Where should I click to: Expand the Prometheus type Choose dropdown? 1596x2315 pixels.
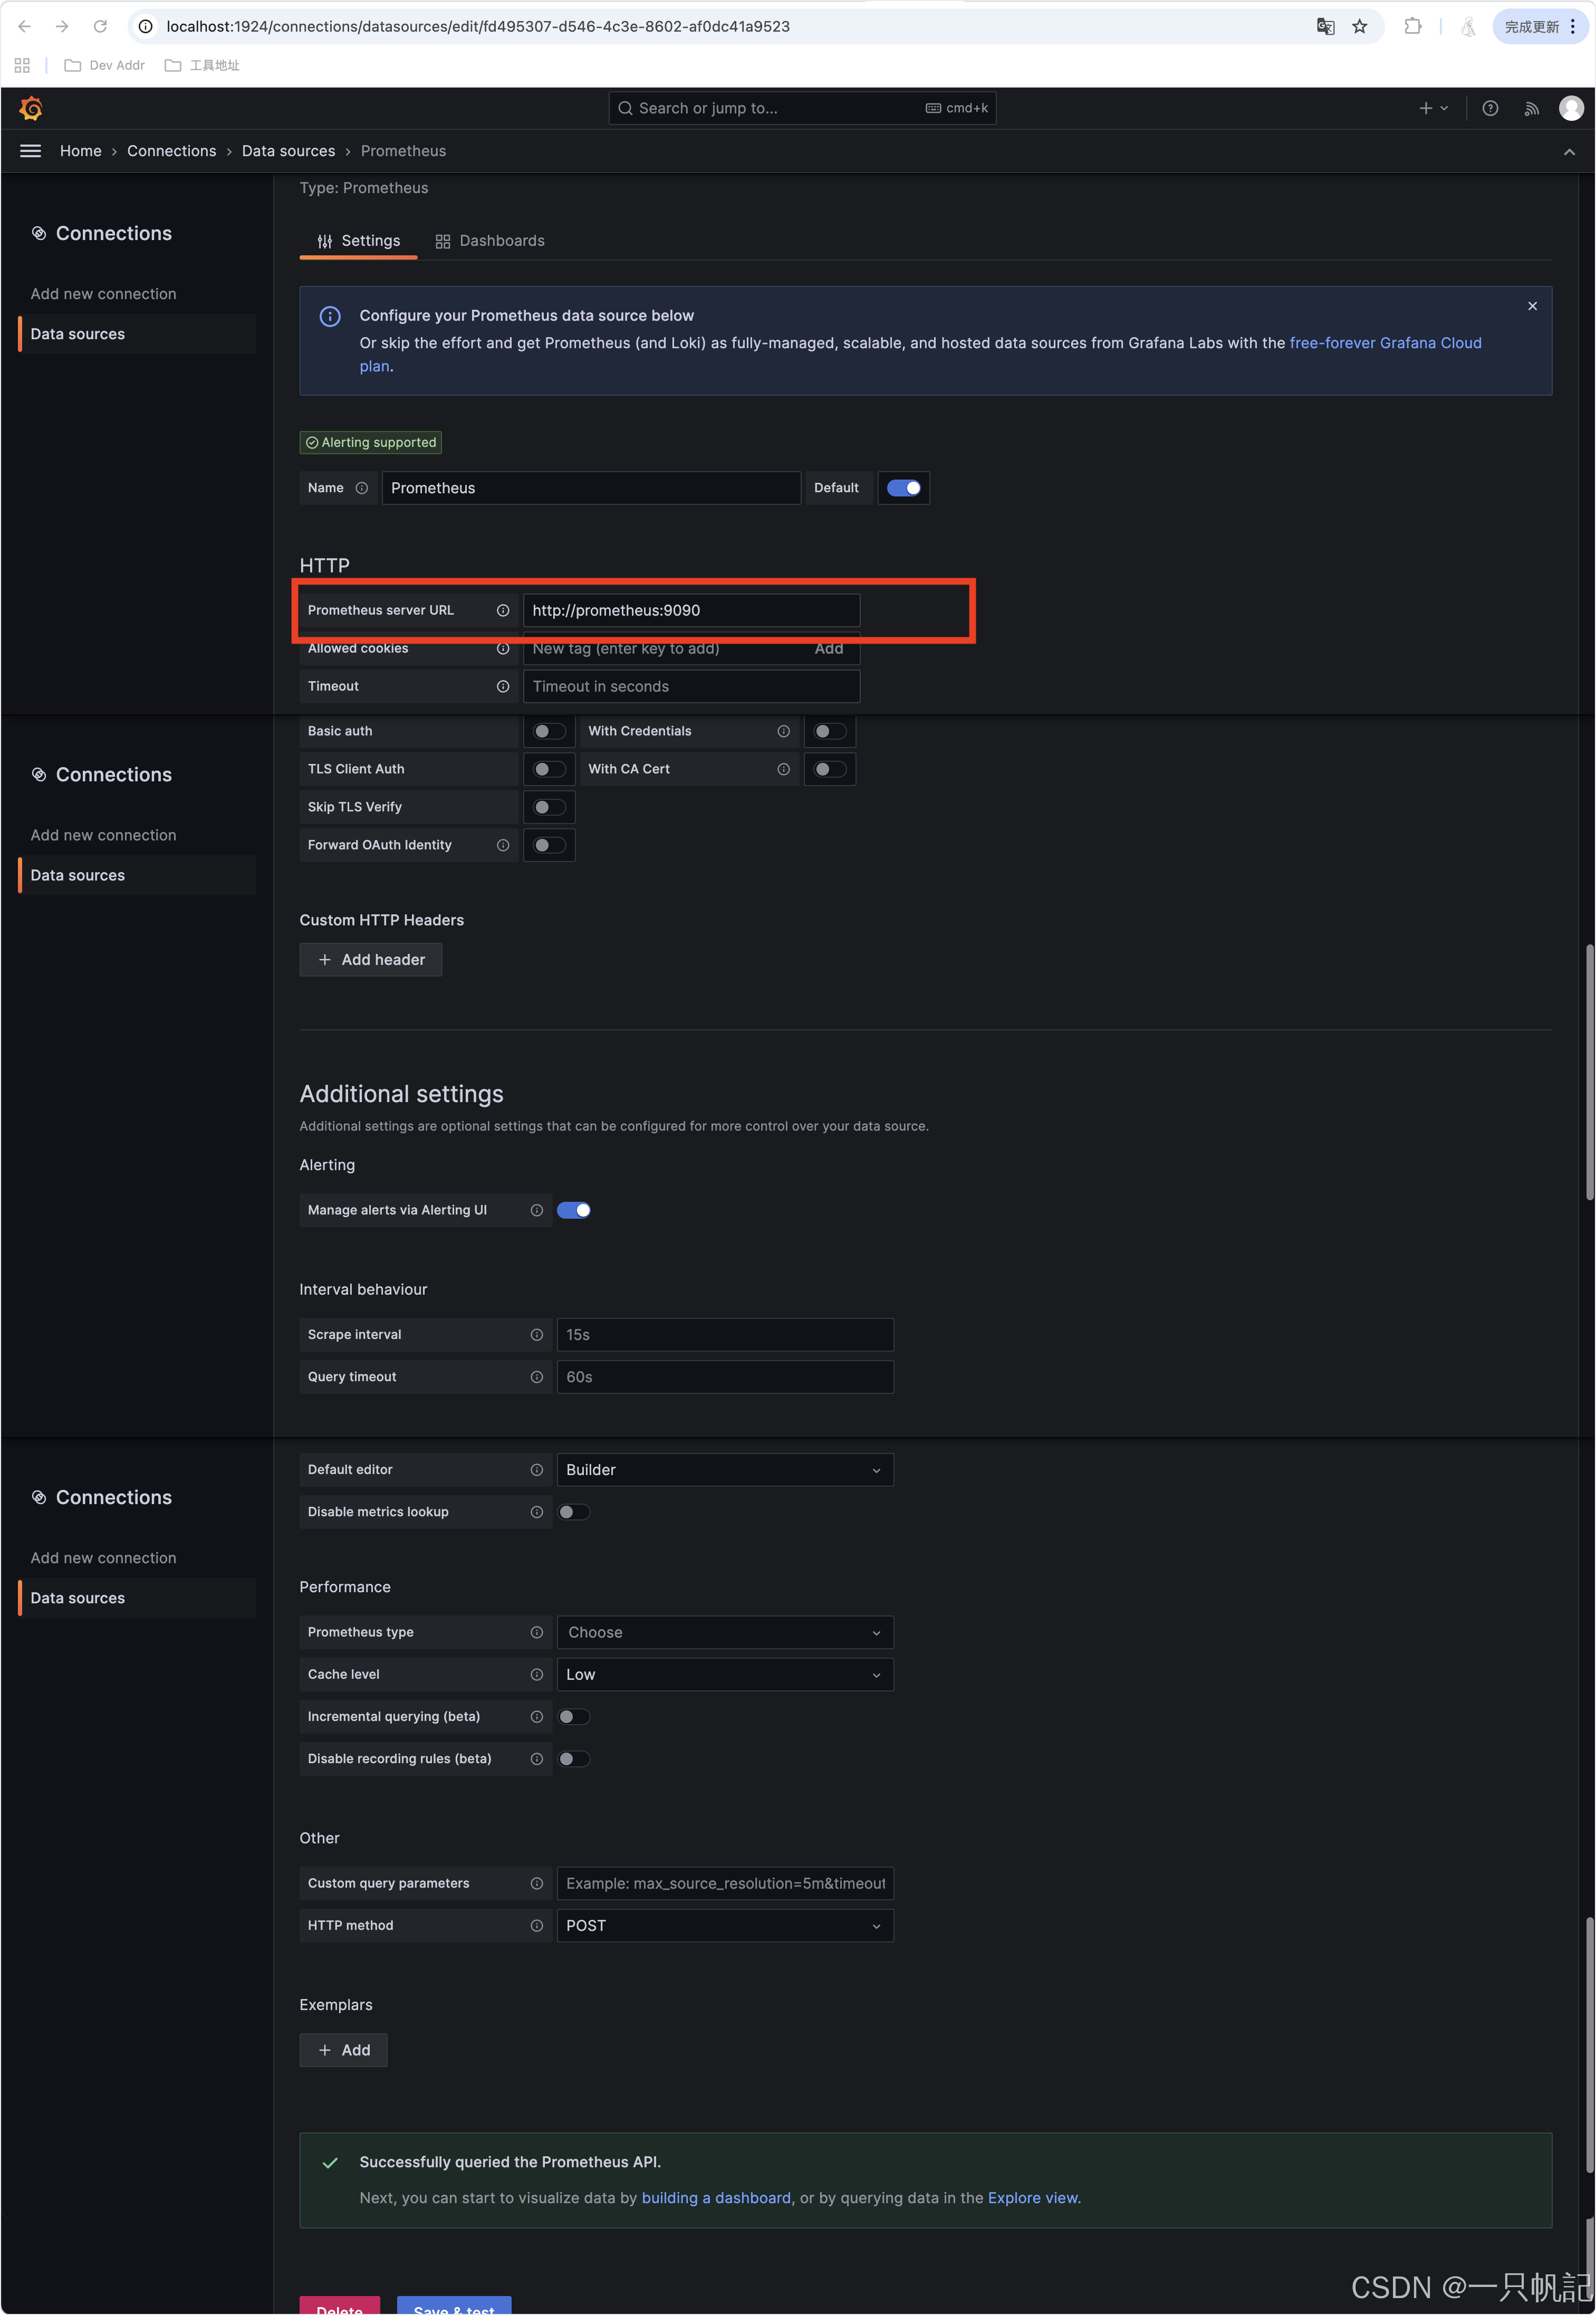coord(724,1632)
